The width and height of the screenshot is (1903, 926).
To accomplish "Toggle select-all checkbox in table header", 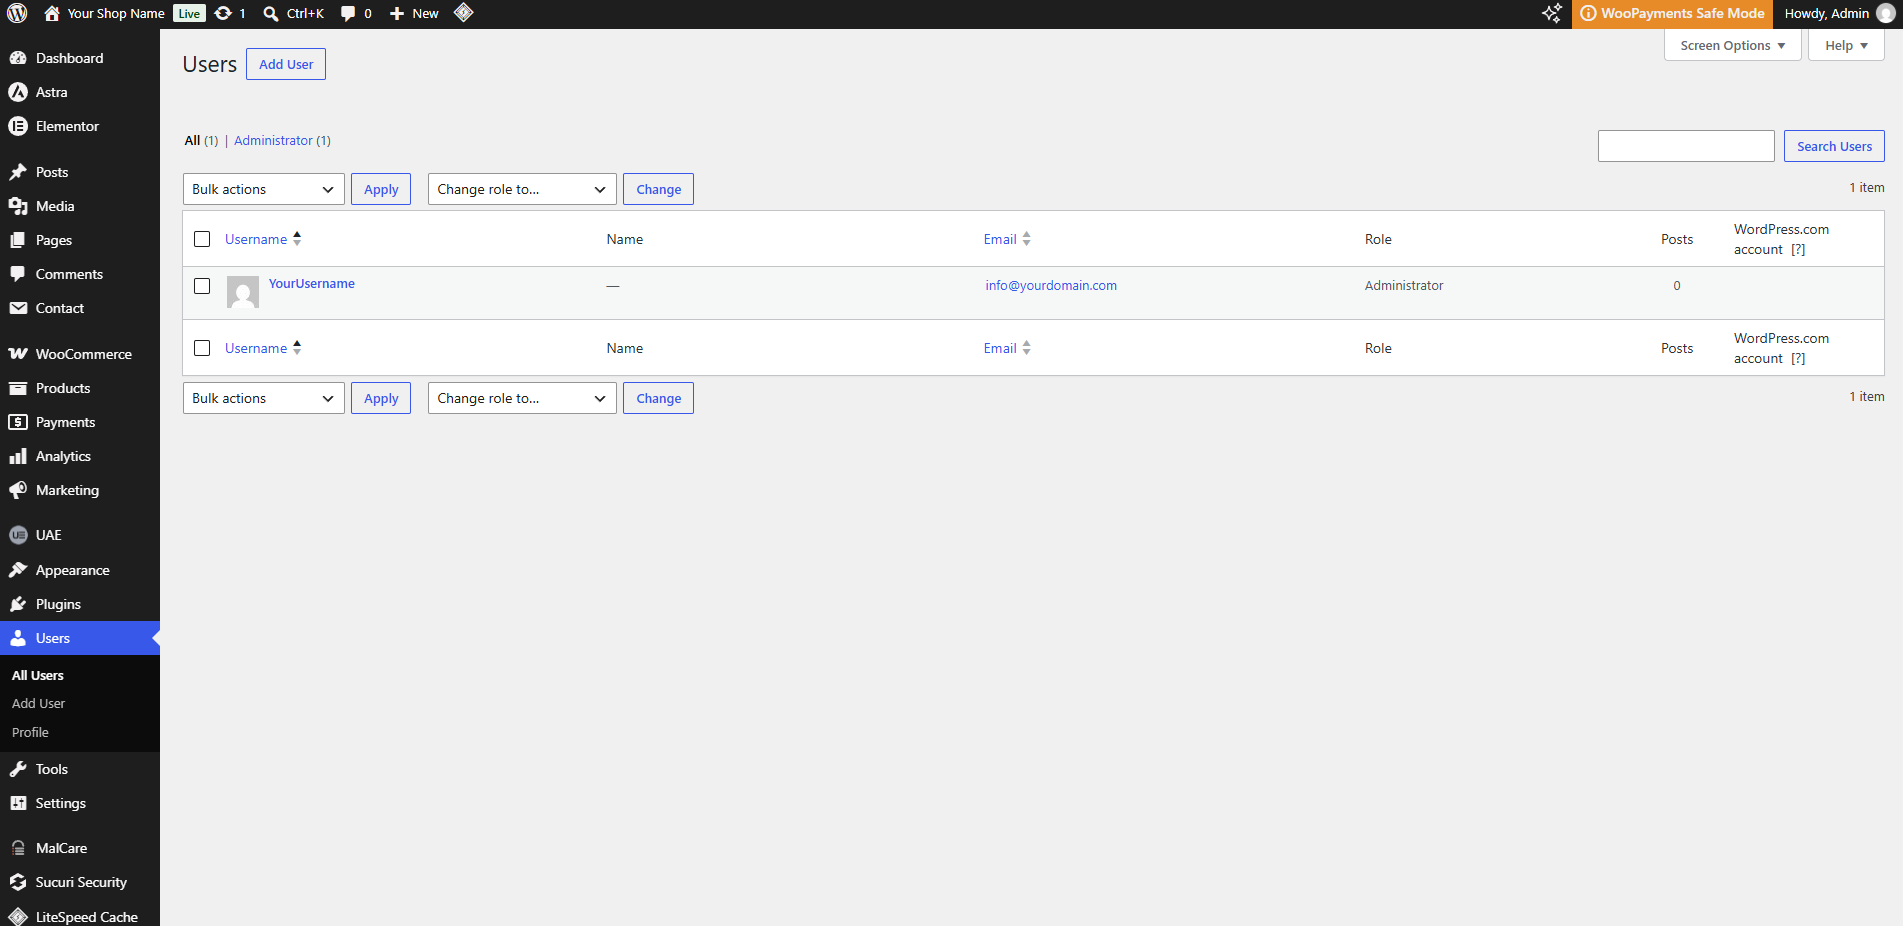I will coord(202,239).
